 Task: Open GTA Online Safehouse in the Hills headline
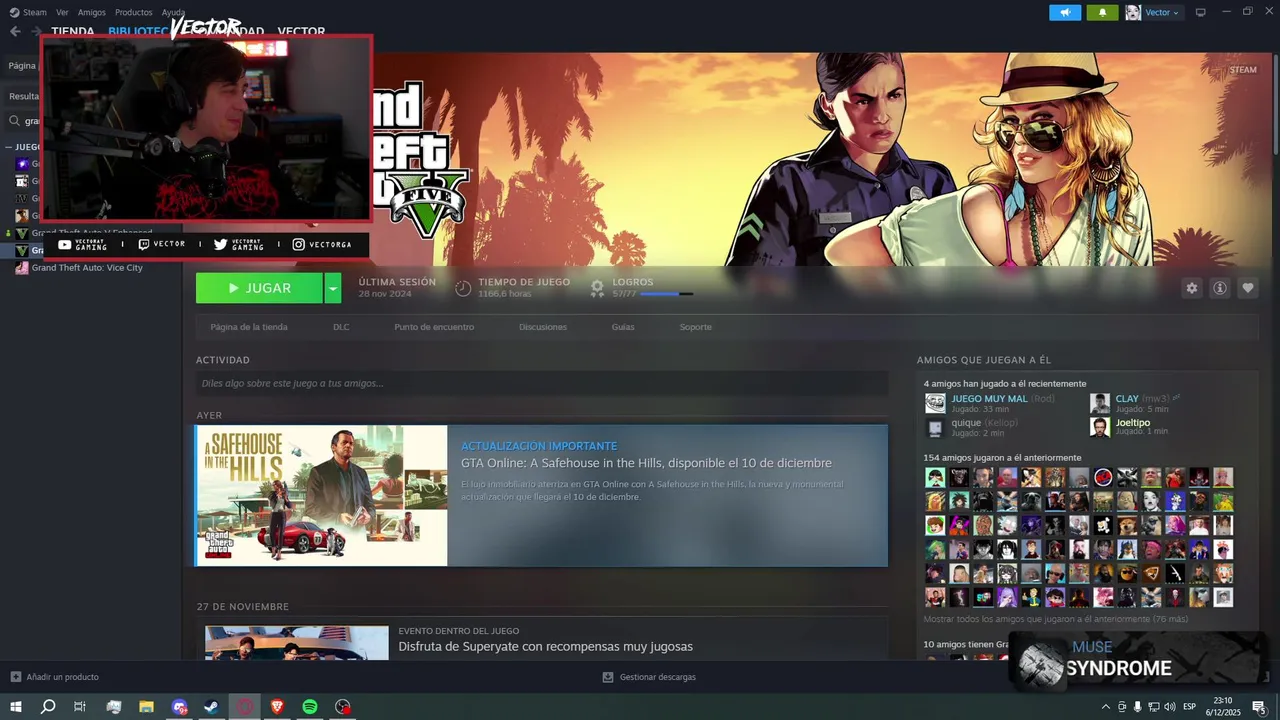pyautogui.click(x=646, y=463)
